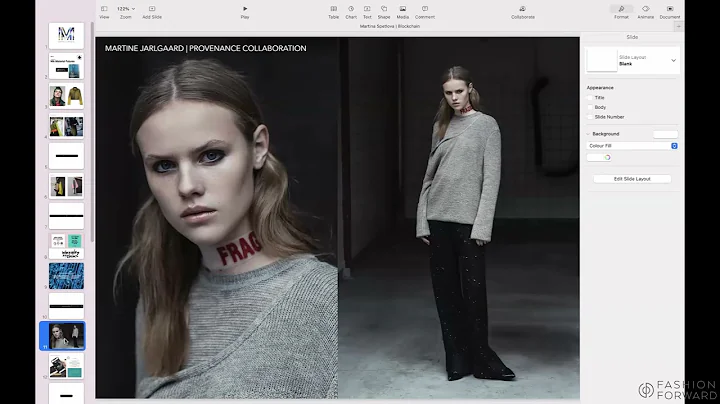Insert a Chart from toolbar

click(351, 9)
